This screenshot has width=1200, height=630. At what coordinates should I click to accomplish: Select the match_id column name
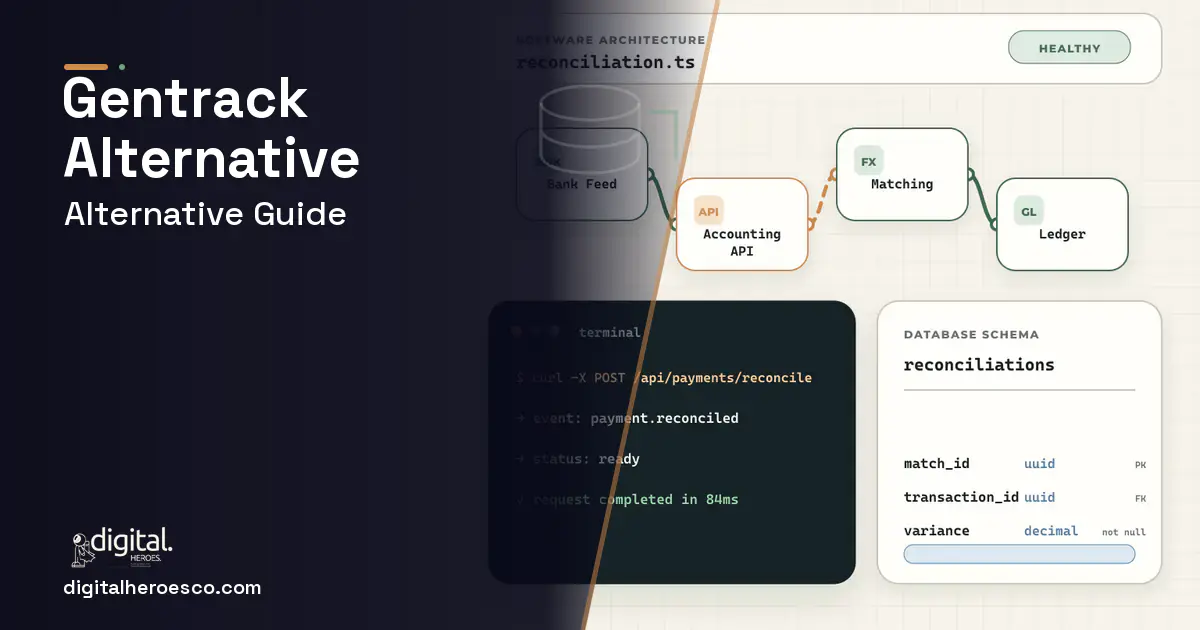pos(936,464)
